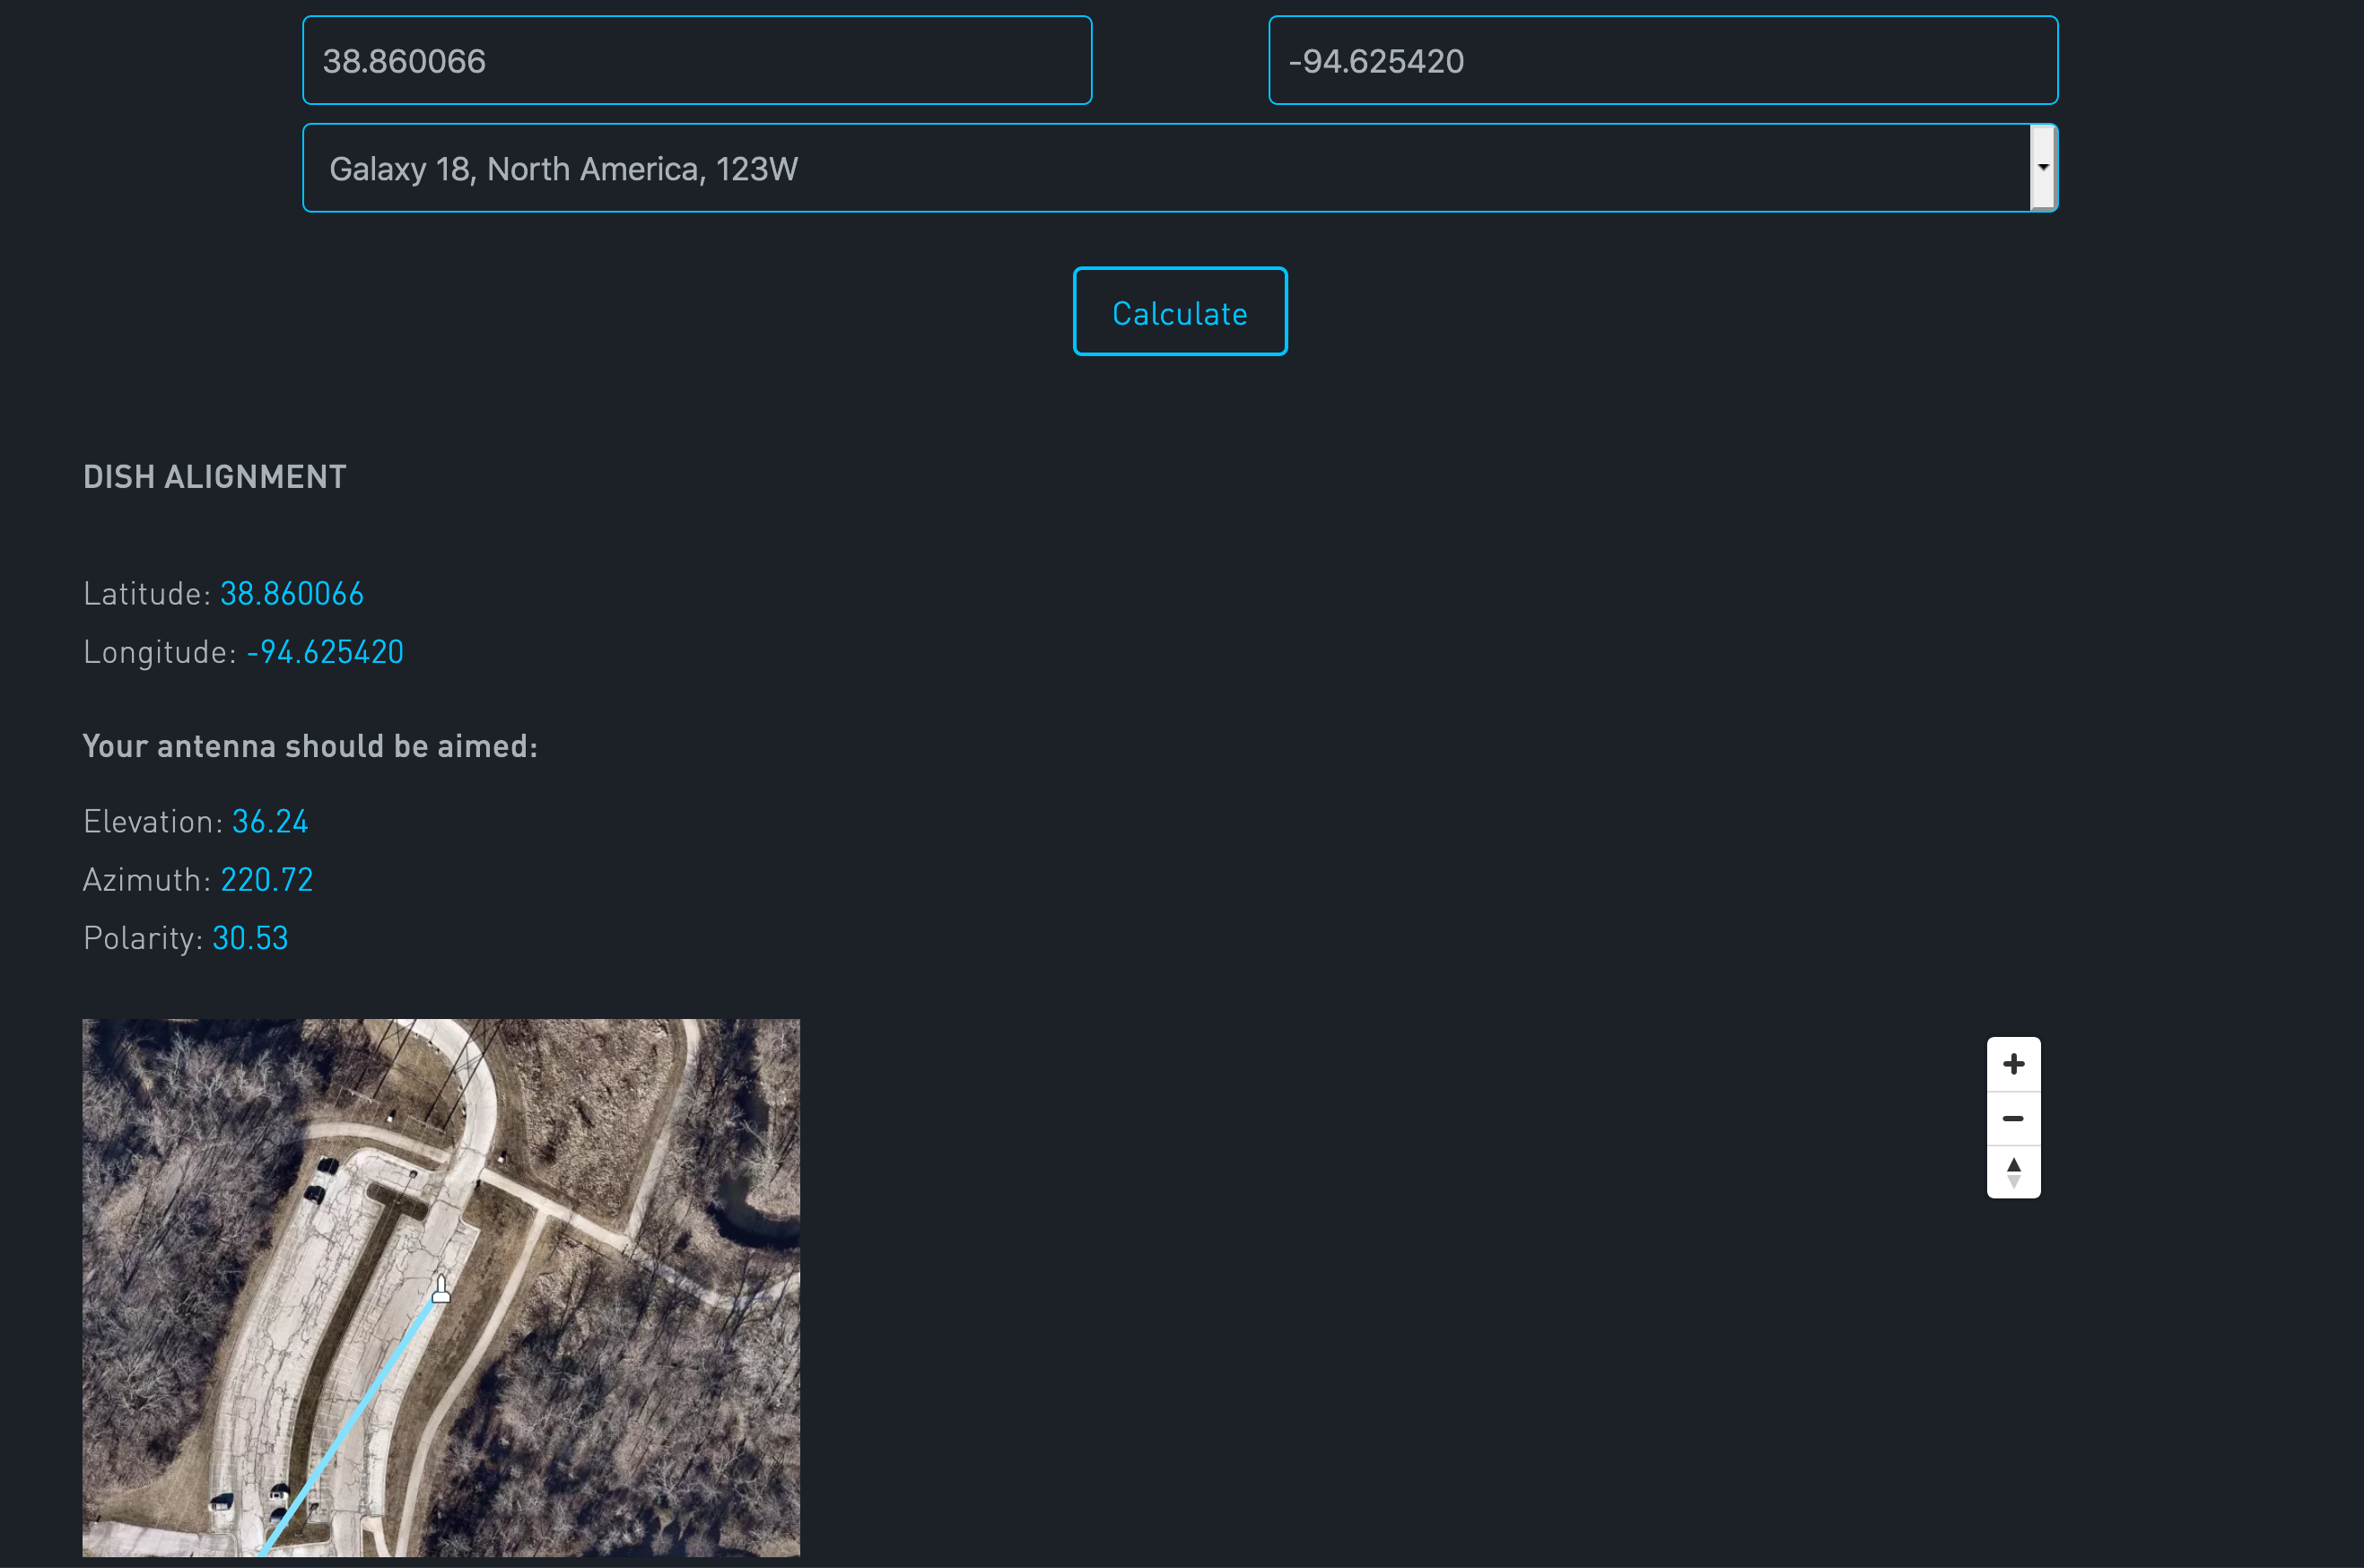The width and height of the screenshot is (2364, 1568).
Task: Select Latitude result 38.860066 text
Action: [x=292, y=594]
